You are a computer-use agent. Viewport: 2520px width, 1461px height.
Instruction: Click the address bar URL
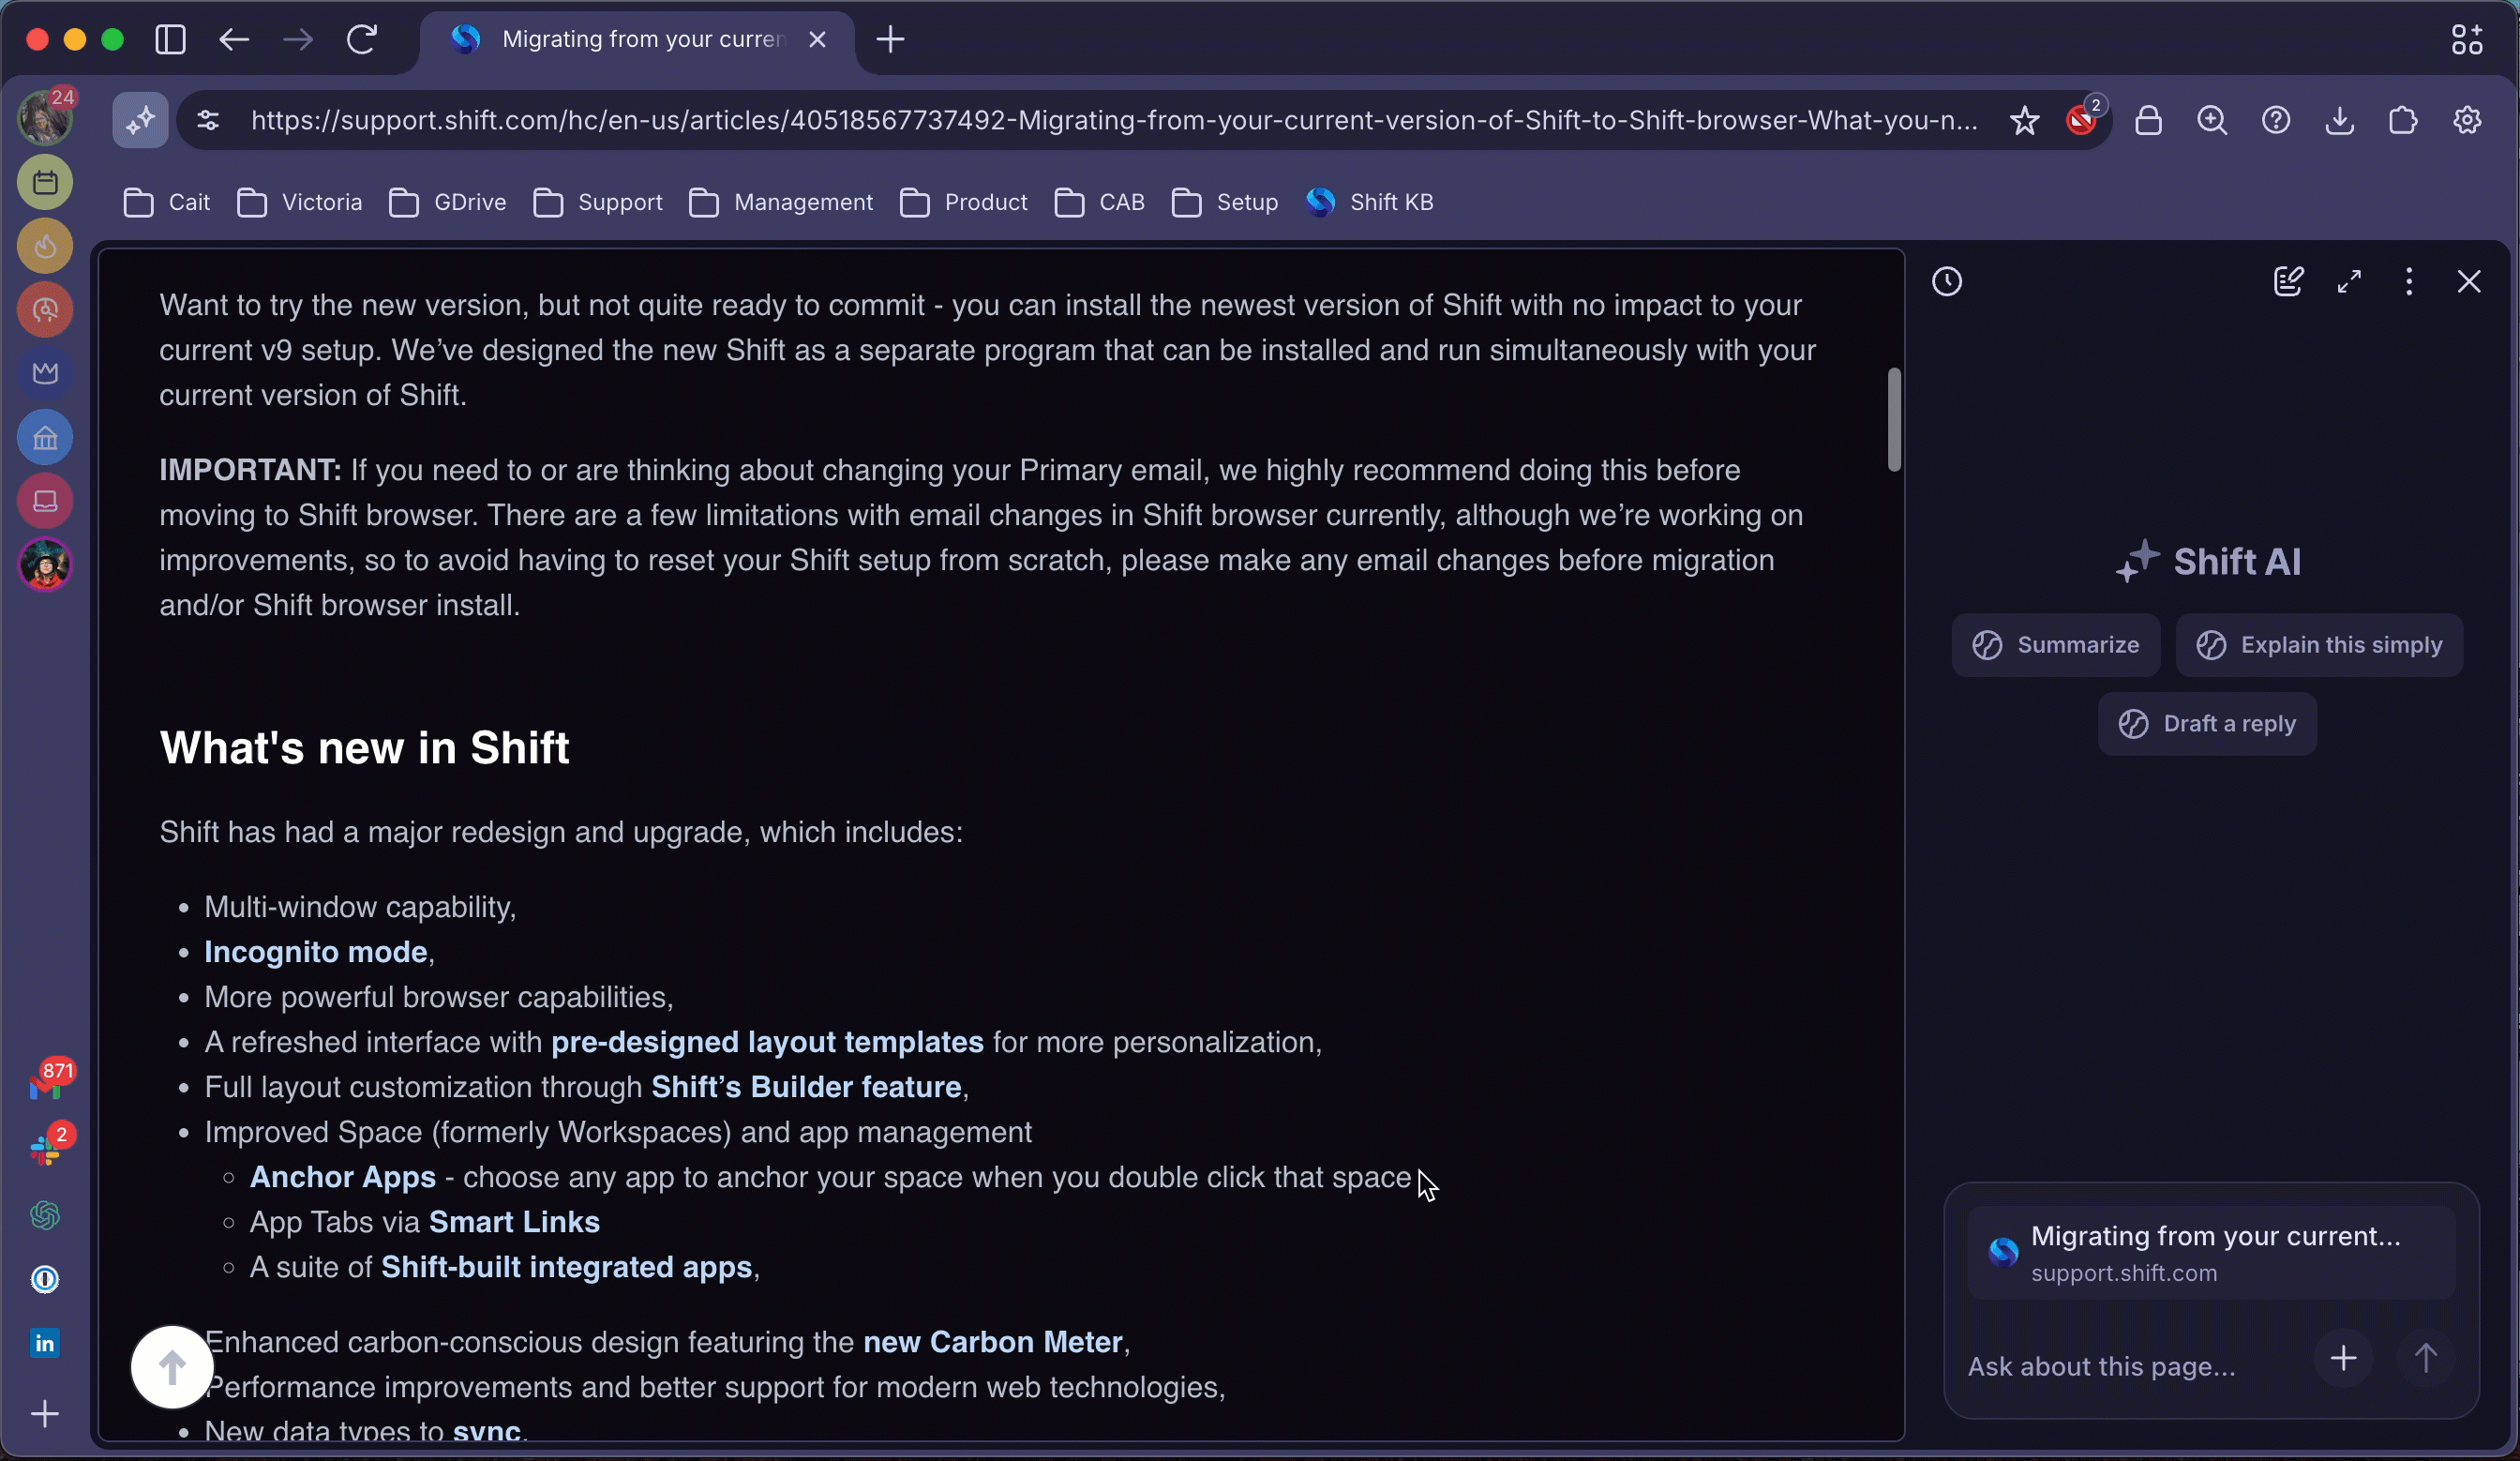pyautogui.click(x=1113, y=121)
